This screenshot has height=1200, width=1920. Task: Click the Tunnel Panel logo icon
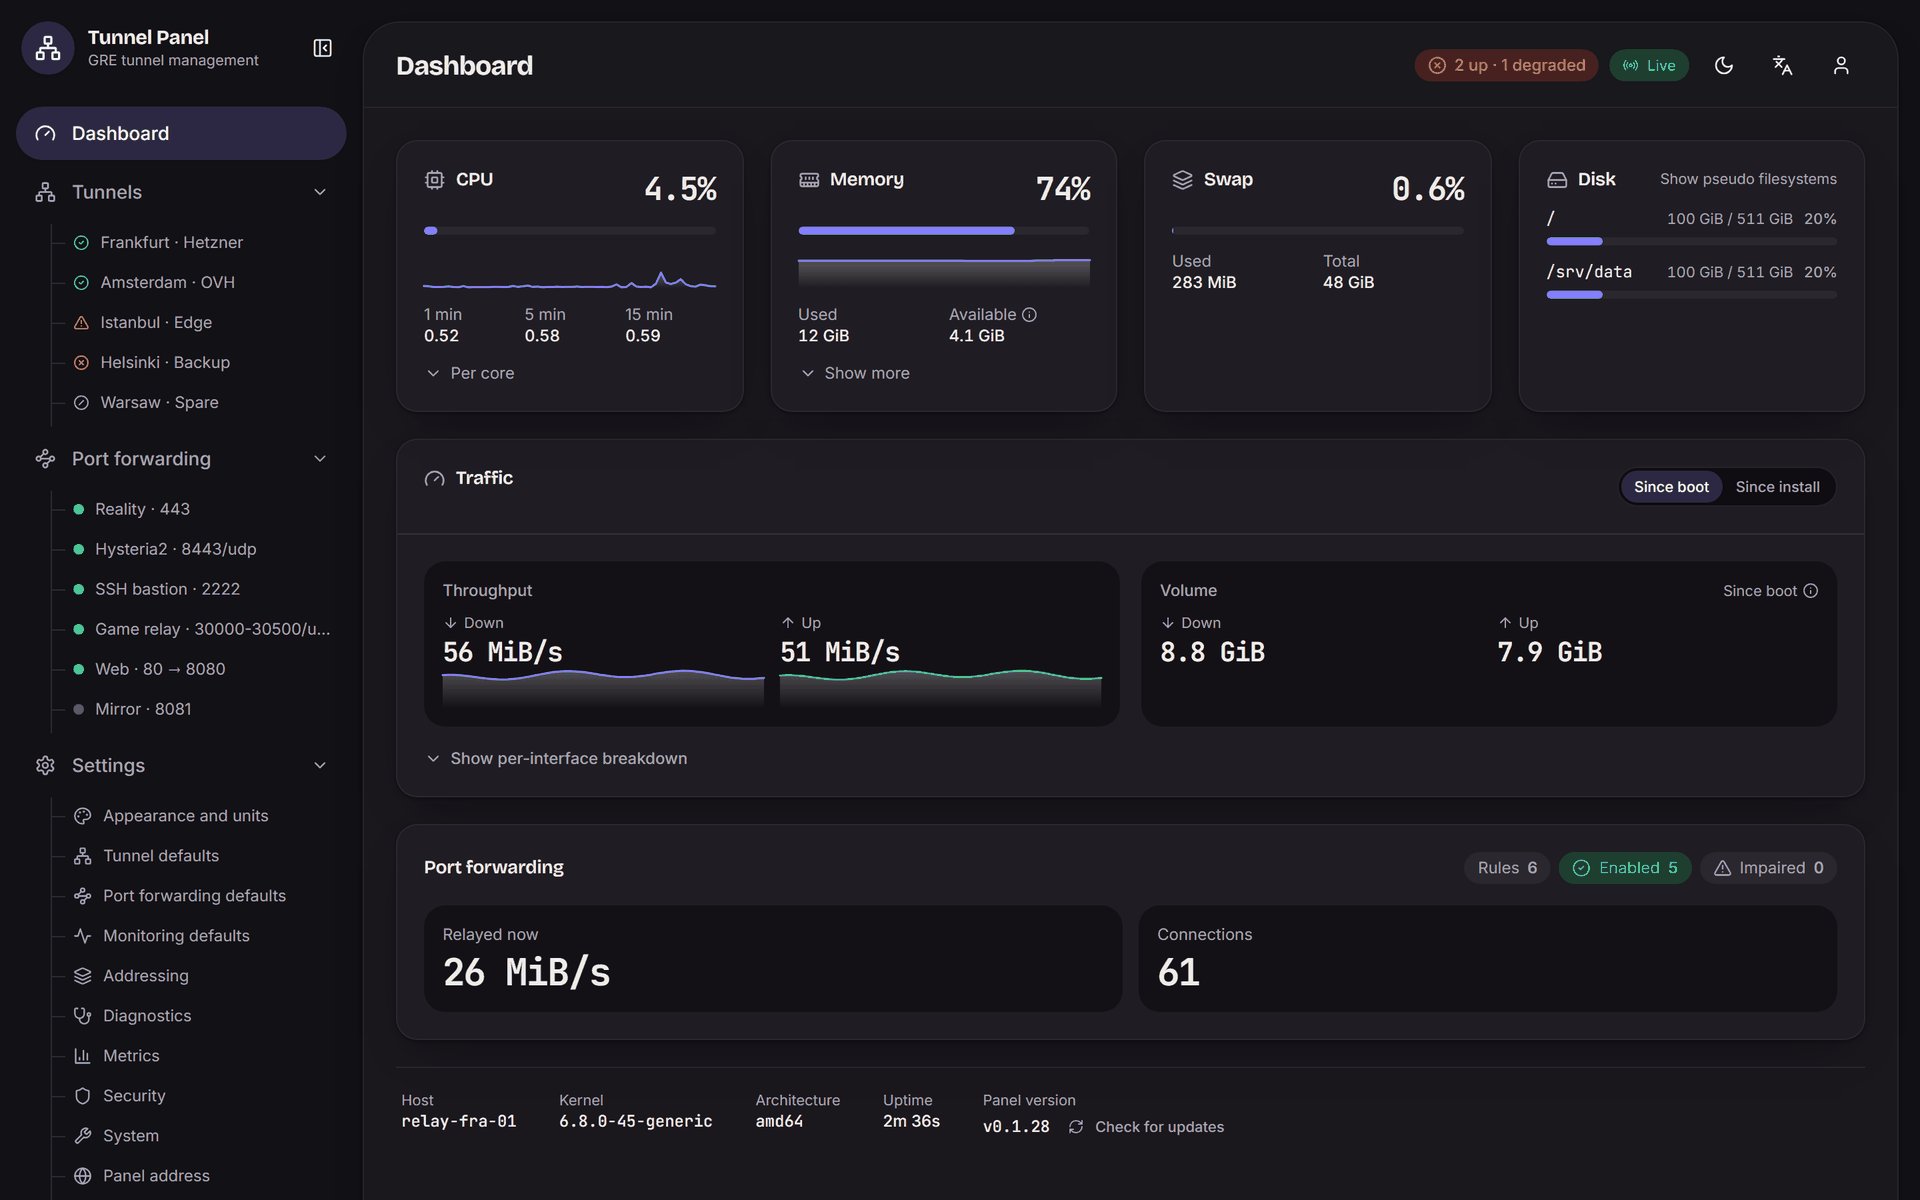pos(48,48)
